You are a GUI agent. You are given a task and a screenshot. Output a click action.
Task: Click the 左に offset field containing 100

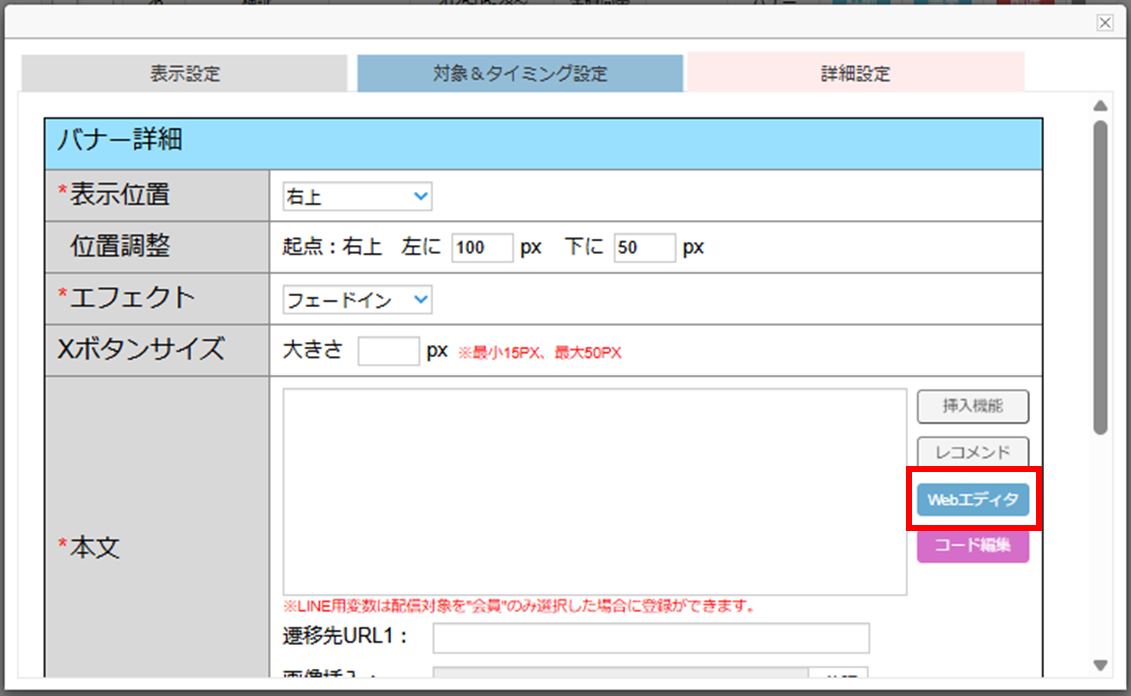click(x=482, y=248)
